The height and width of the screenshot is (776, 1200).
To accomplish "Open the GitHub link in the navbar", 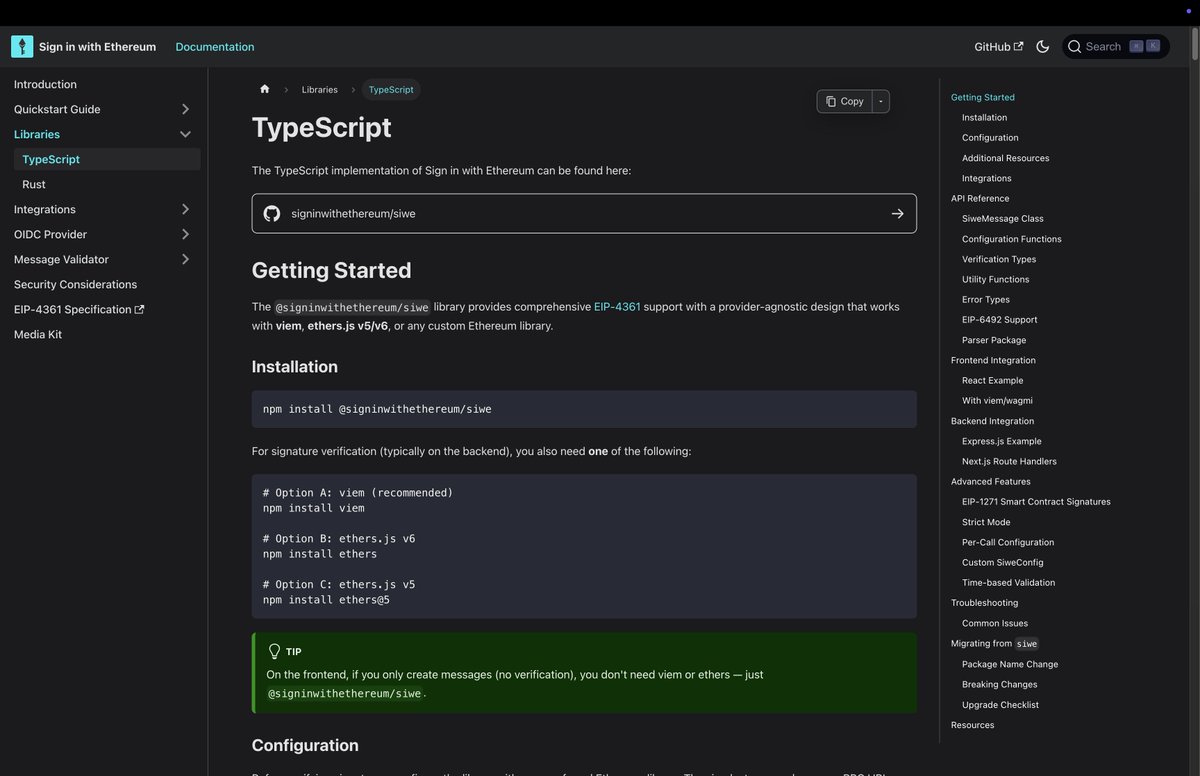I will point(998,47).
